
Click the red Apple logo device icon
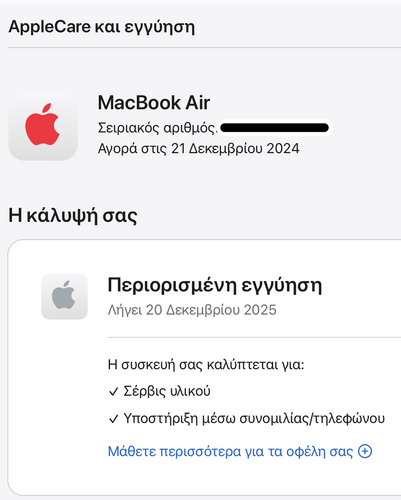(43, 126)
